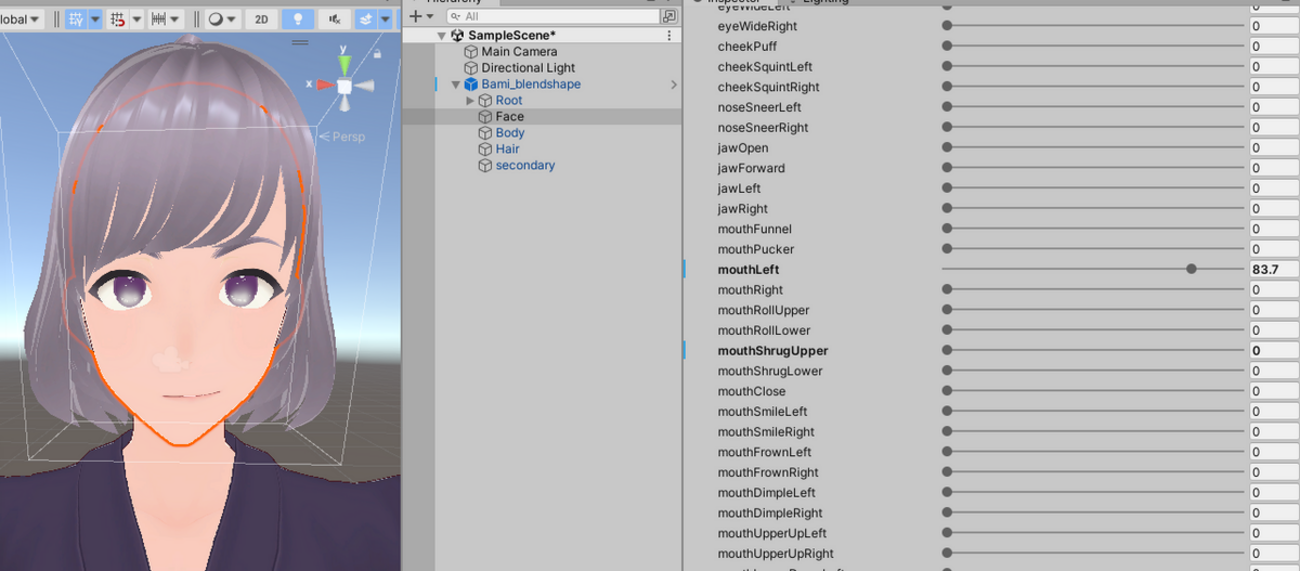Open grid snapping settings dropdown

pyautogui.click(x=136, y=19)
